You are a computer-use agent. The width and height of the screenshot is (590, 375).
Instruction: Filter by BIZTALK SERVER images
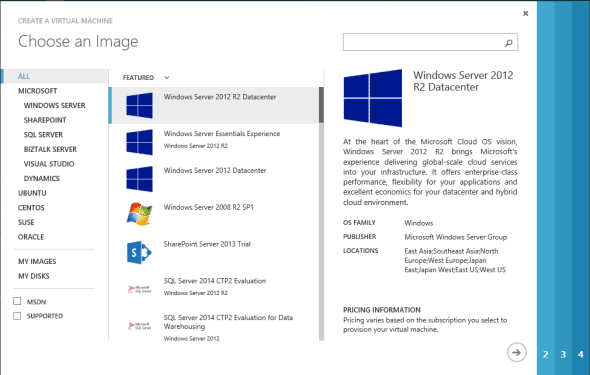click(x=50, y=149)
